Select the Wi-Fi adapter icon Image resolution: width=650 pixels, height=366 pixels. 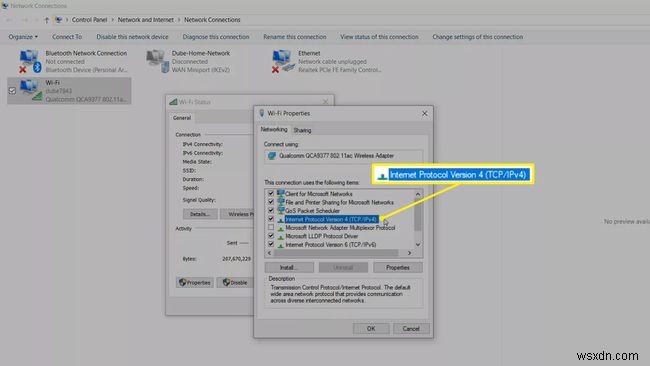click(31, 90)
